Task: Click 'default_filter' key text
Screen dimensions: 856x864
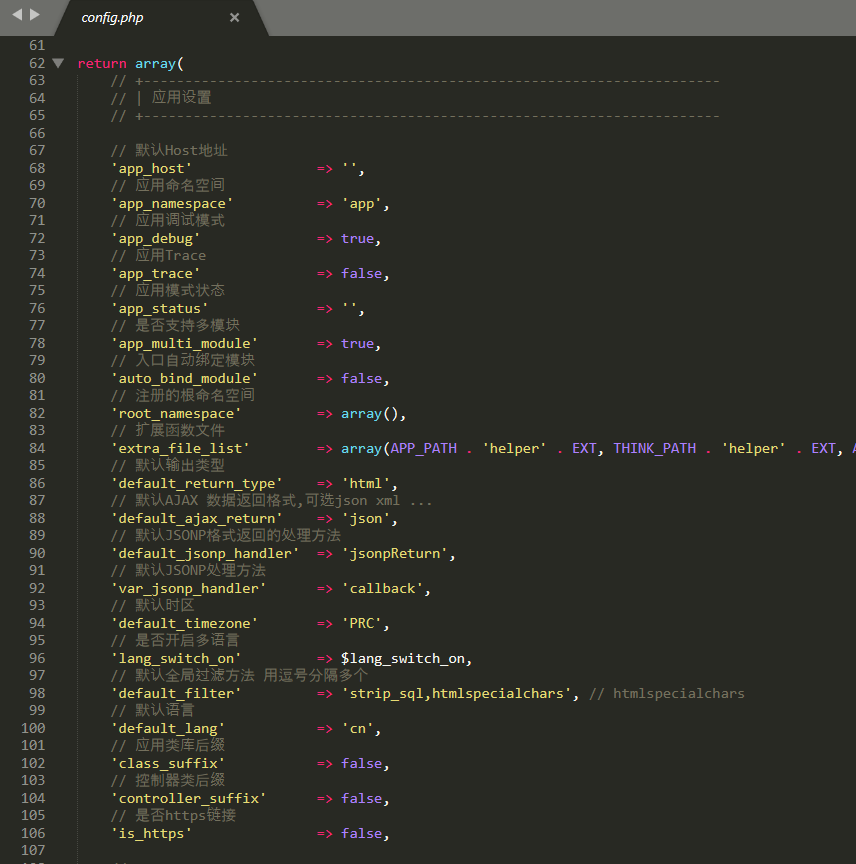Action: 176,694
